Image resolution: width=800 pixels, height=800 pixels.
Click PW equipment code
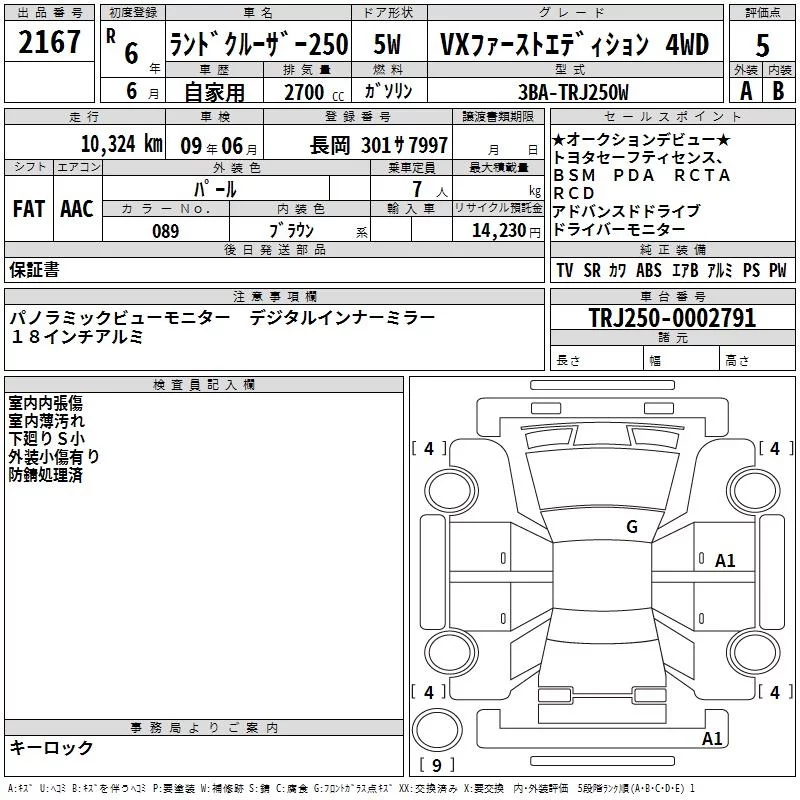pos(778,270)
